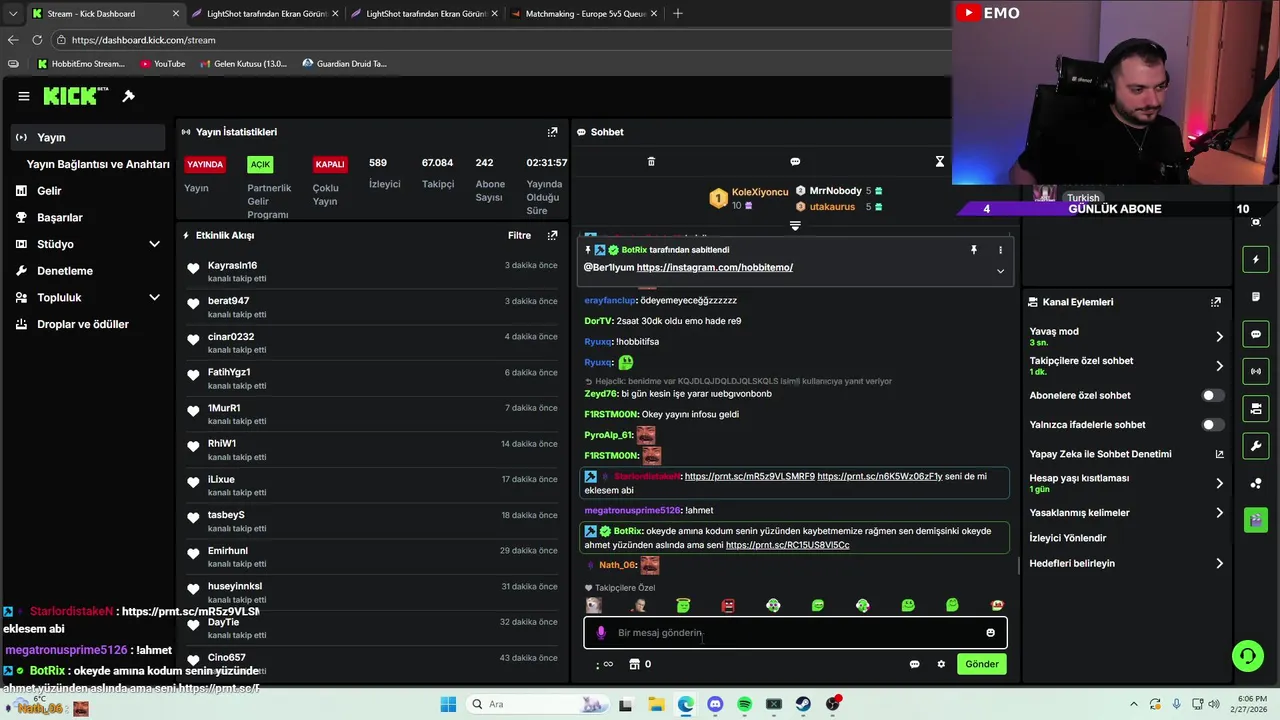Click the Windows taskbar search box
This screenshot has width=1280, height=720.
[538, 704]
